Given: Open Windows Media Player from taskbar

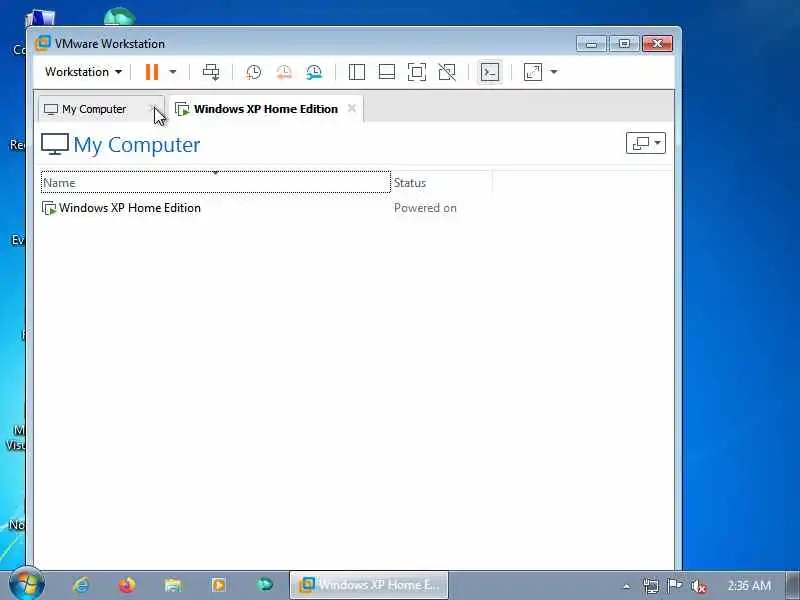Looking at the screenshot, I should point(218,585).
